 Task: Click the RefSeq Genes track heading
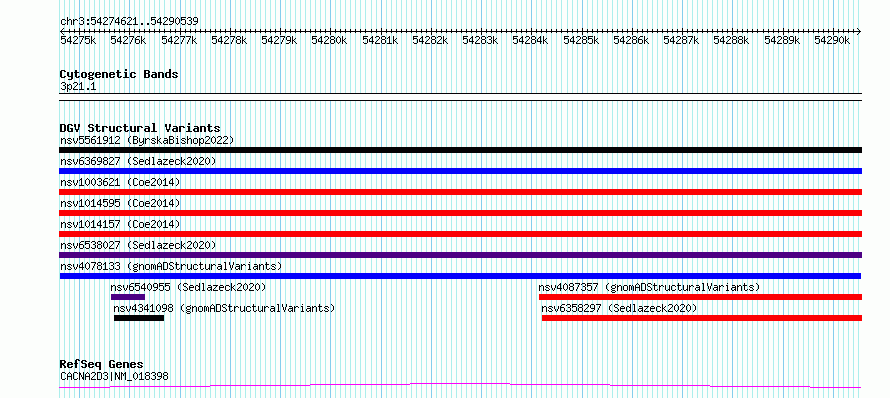[102, 365]
